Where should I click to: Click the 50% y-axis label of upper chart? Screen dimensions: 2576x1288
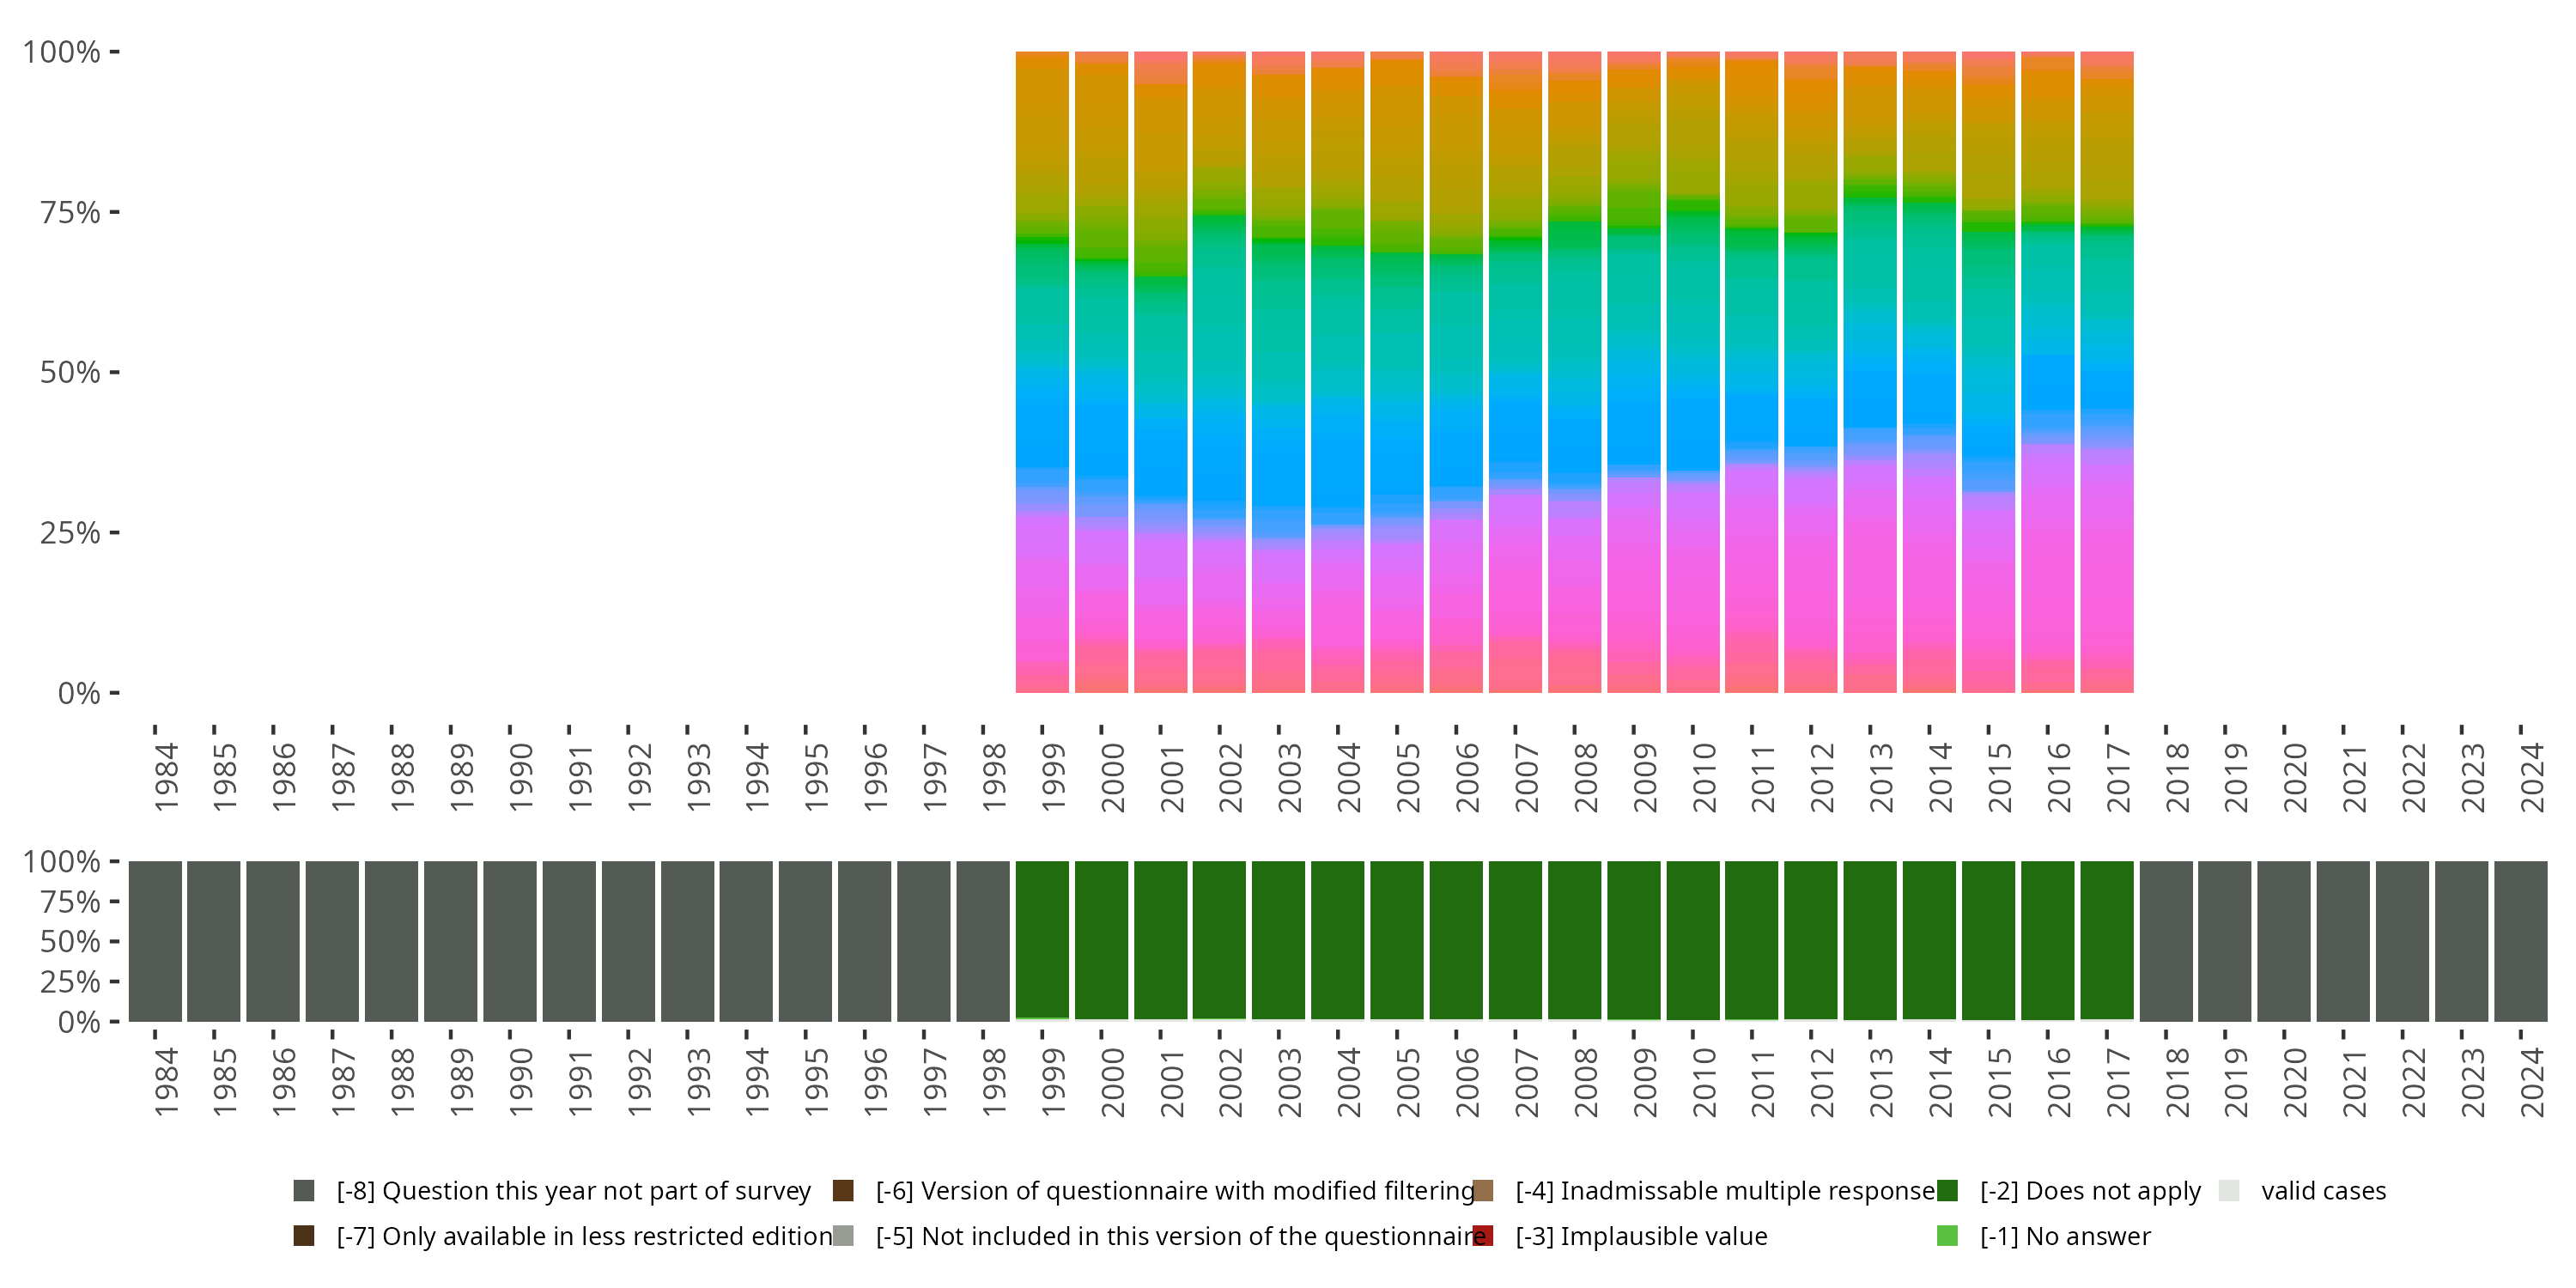pos(70,373)
